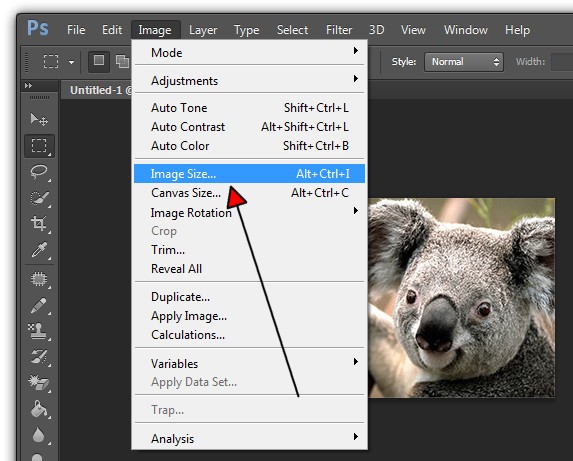Select the Move tool
Image resolution: width=573 pixels, height=461 pixels.
pos(39,119)
